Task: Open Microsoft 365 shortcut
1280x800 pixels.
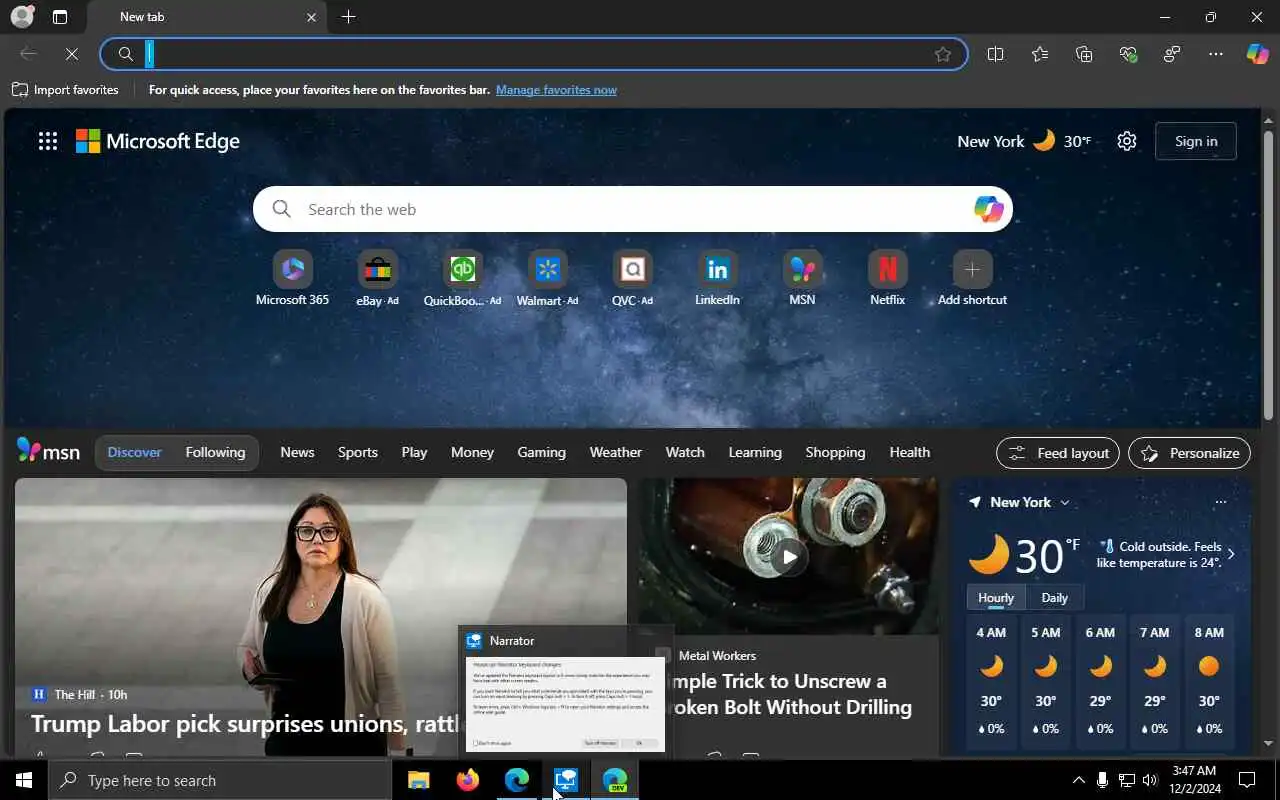Action: [292, 278]
